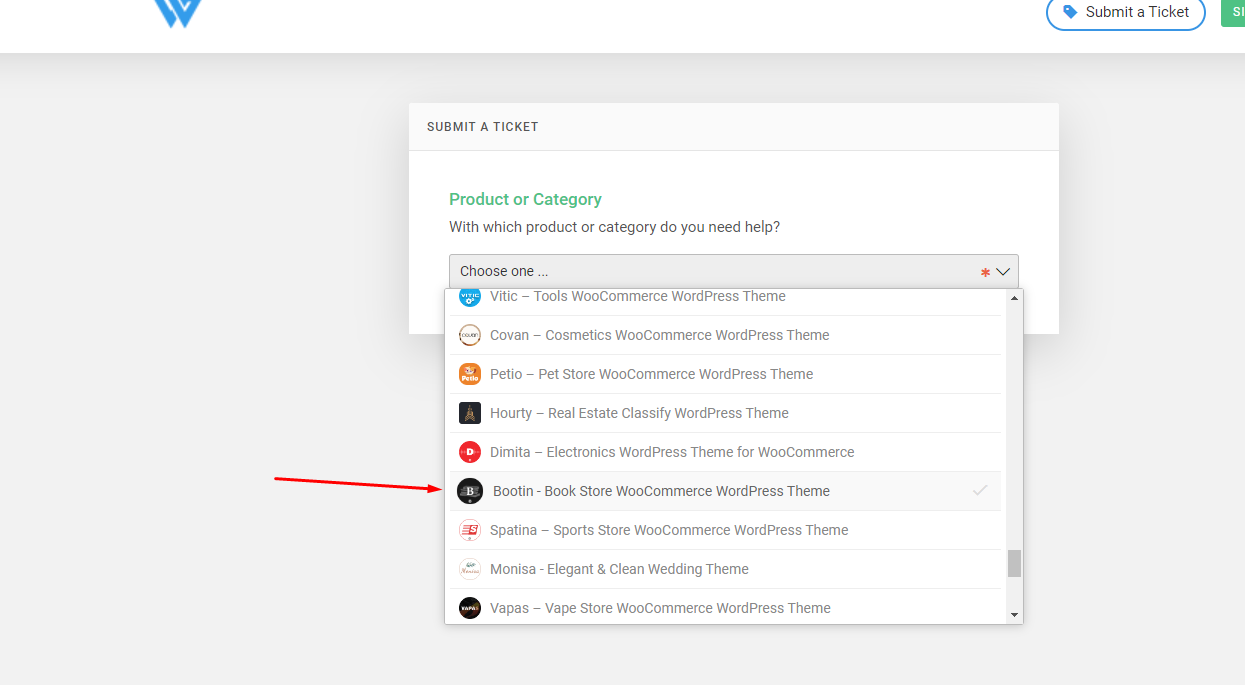The width and height of the screenshot is (1245, 685).
Task: Click the blue site logo in header
Action: 178,13
